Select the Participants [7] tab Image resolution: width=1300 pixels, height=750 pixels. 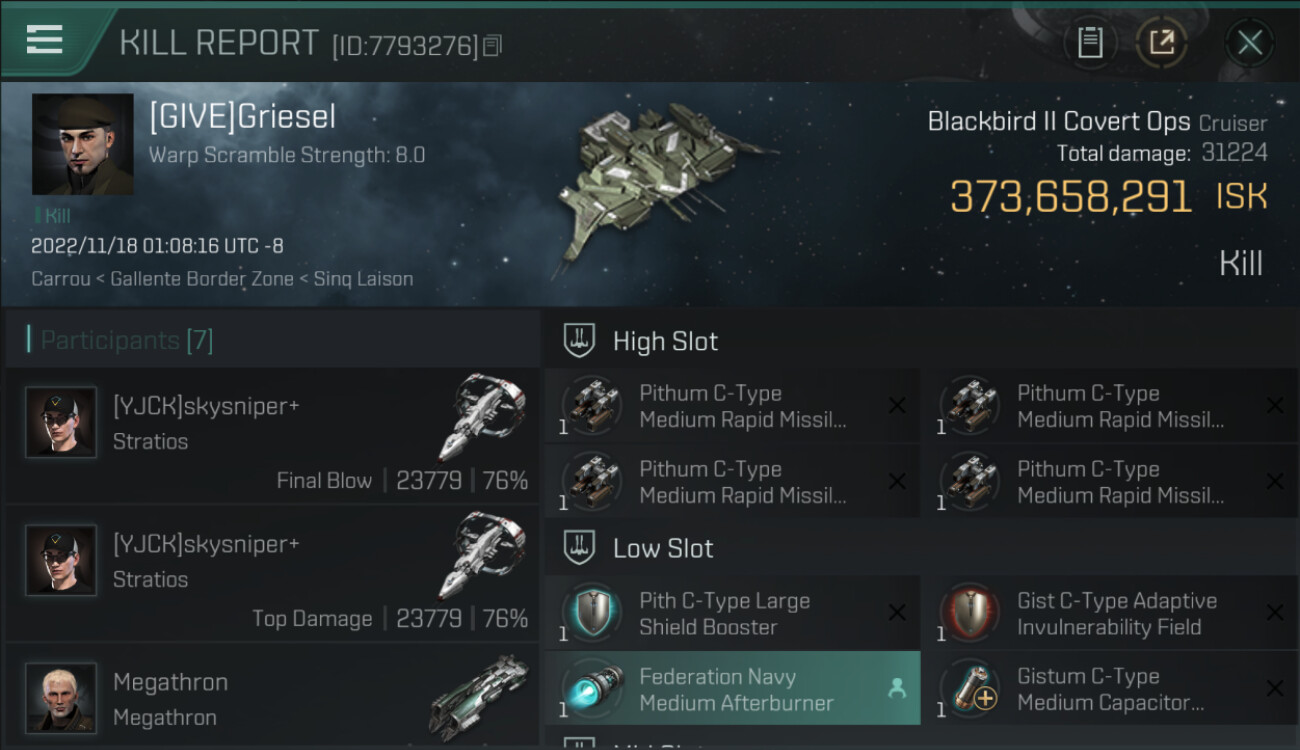pyautogui.click(x=126, y=341)
